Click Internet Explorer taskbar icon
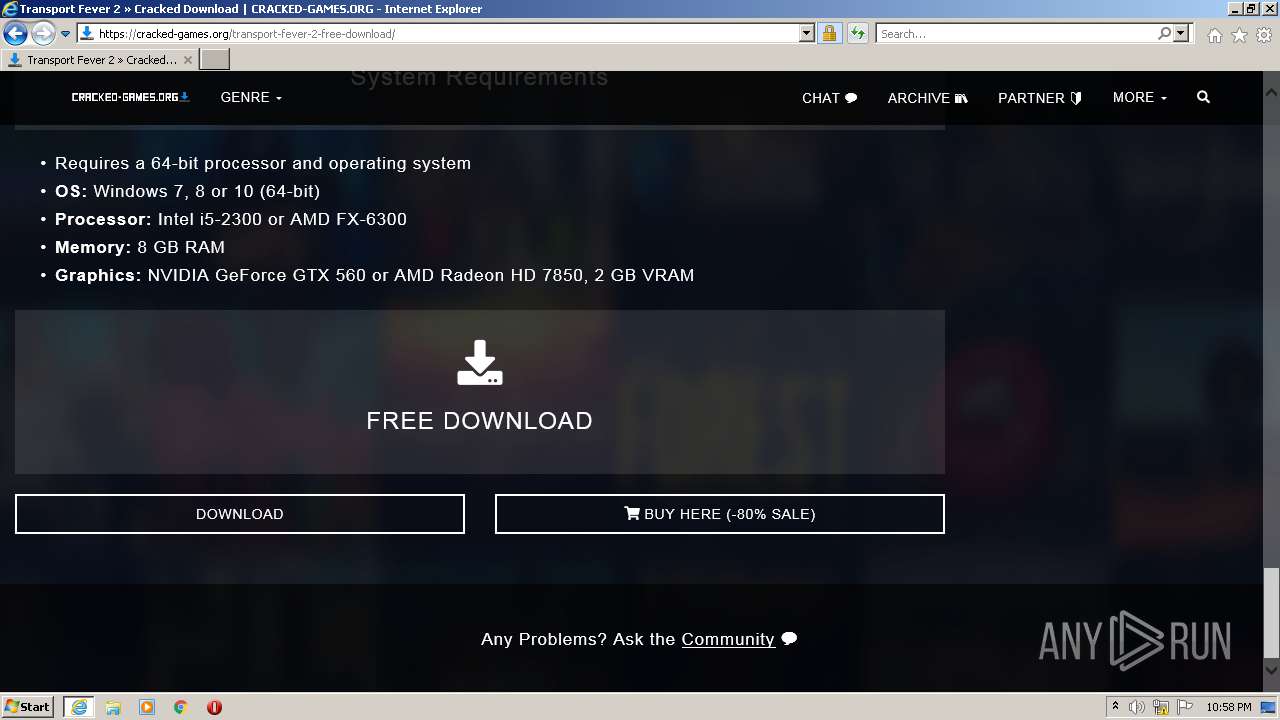Image resolution: width=1280 pixels, height=720 pixels. point(79,707)
